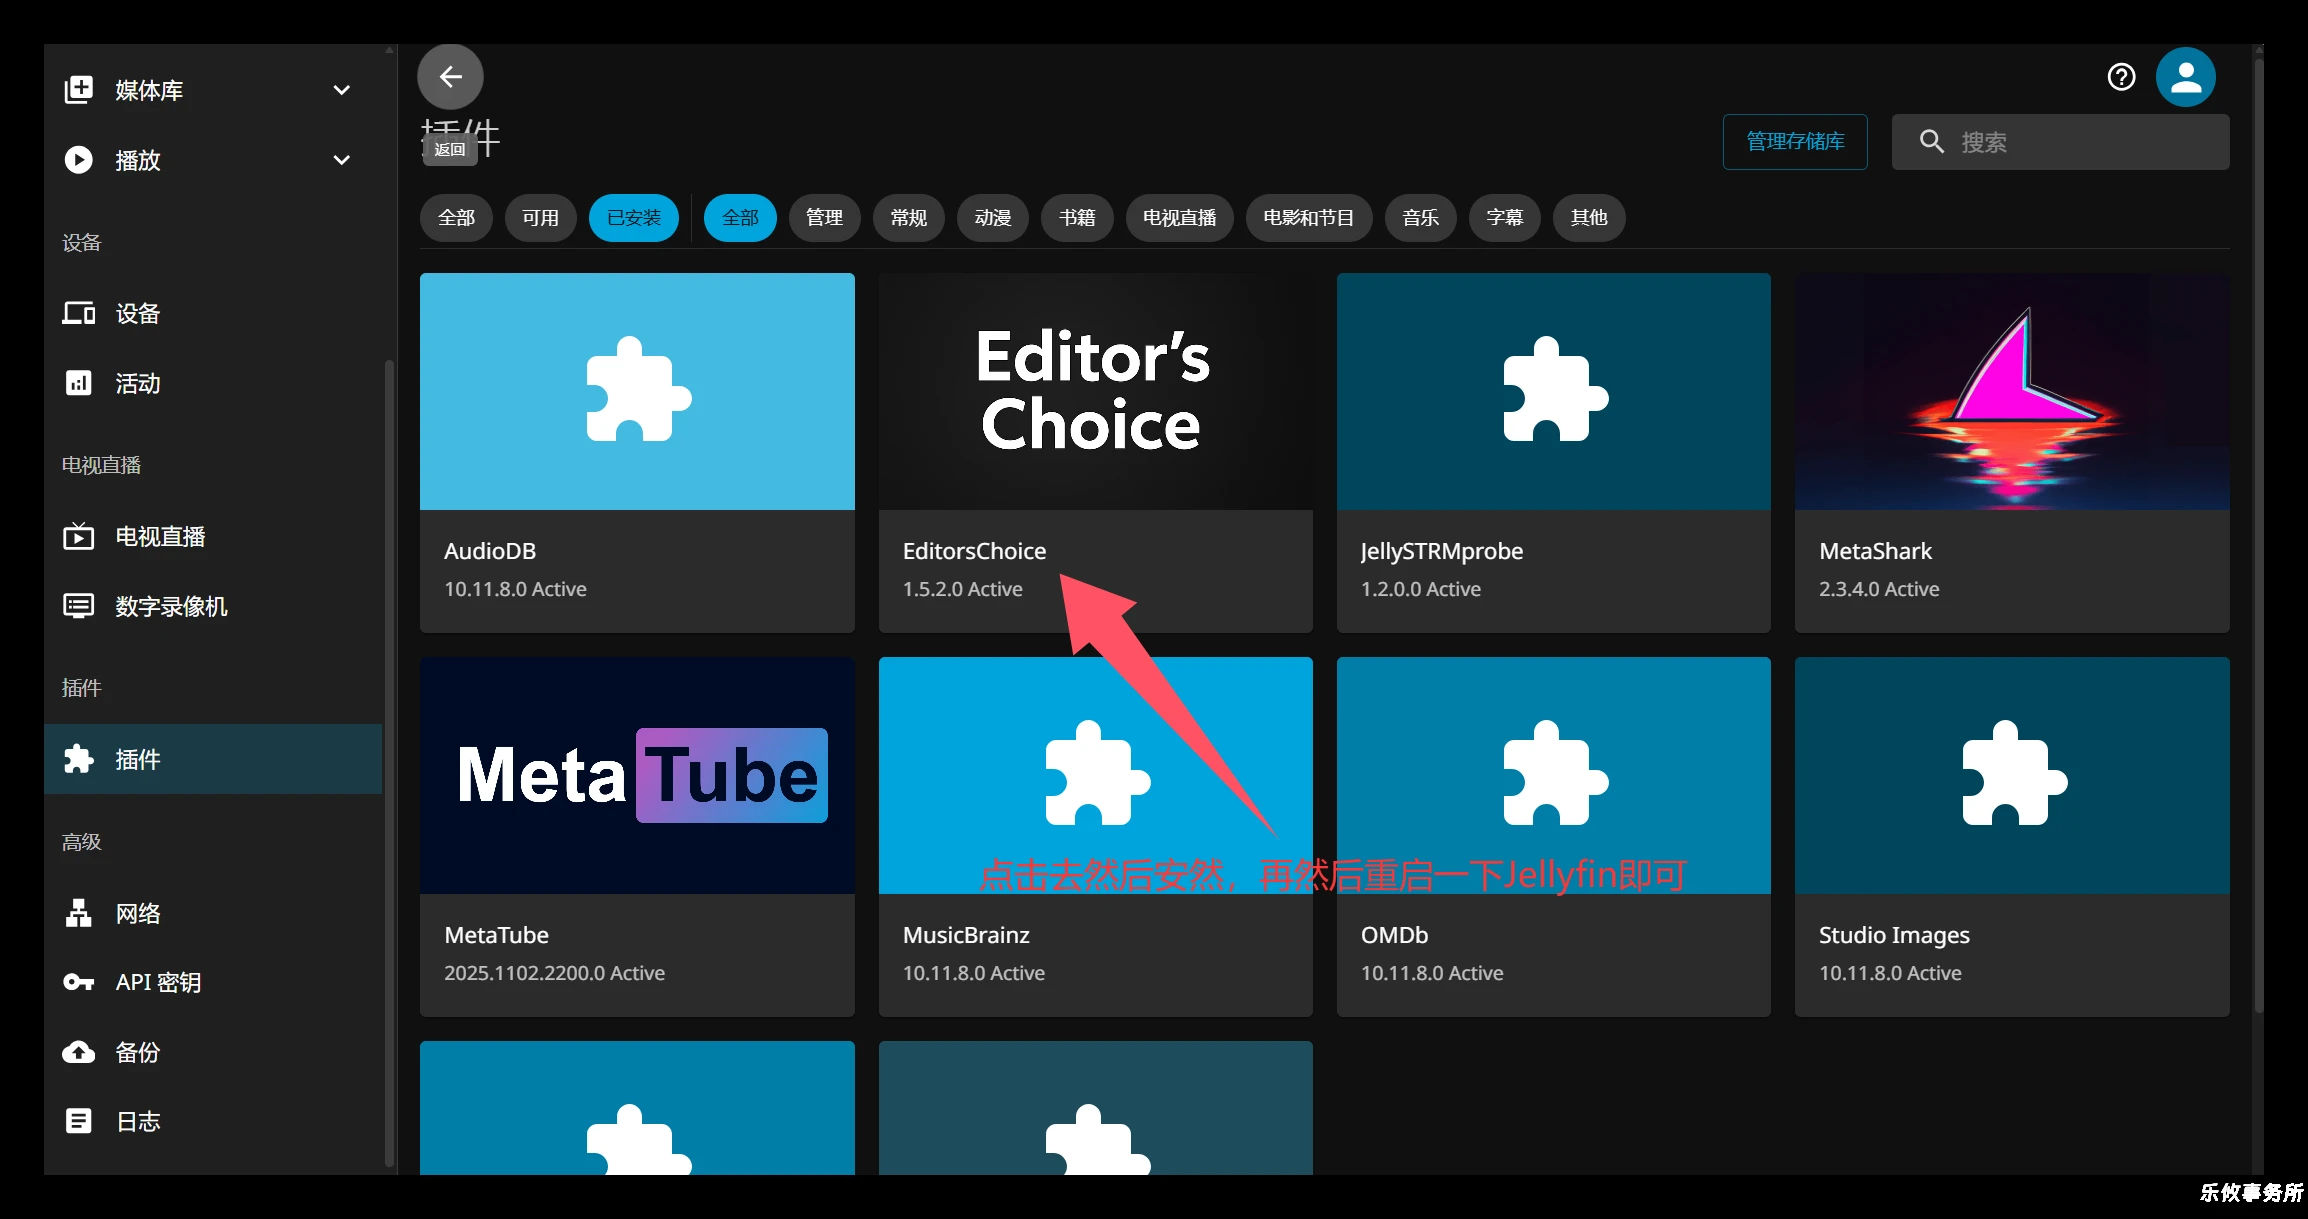Open 数字录像机 in sidebar
The height and width of the screenshot is (1219, 2308).
pyautogui.click(x=213, y=606)
